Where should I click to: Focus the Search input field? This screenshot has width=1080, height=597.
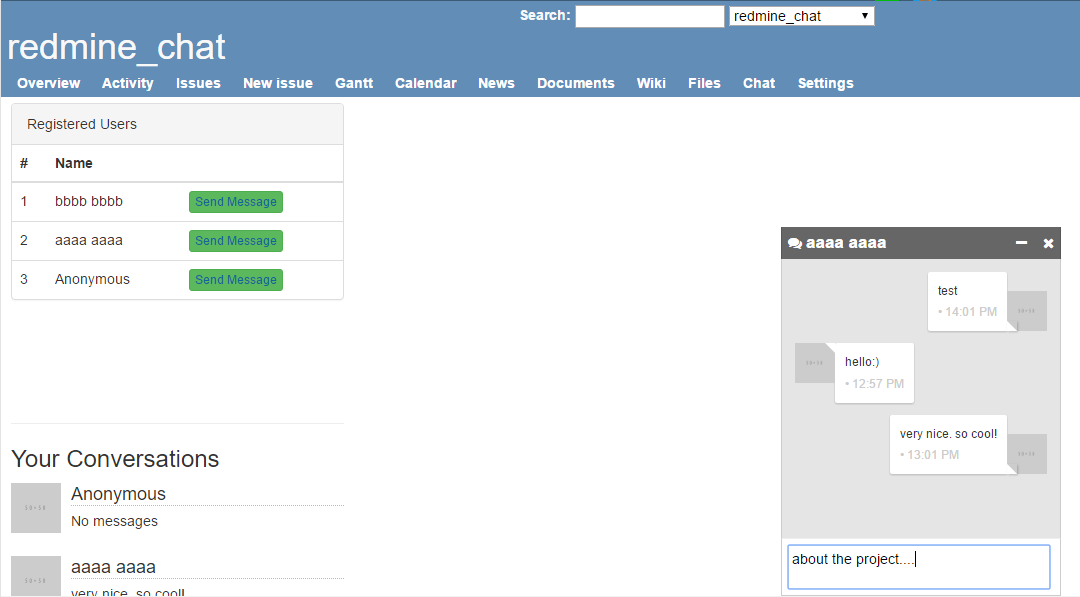(x=650, y=16)
